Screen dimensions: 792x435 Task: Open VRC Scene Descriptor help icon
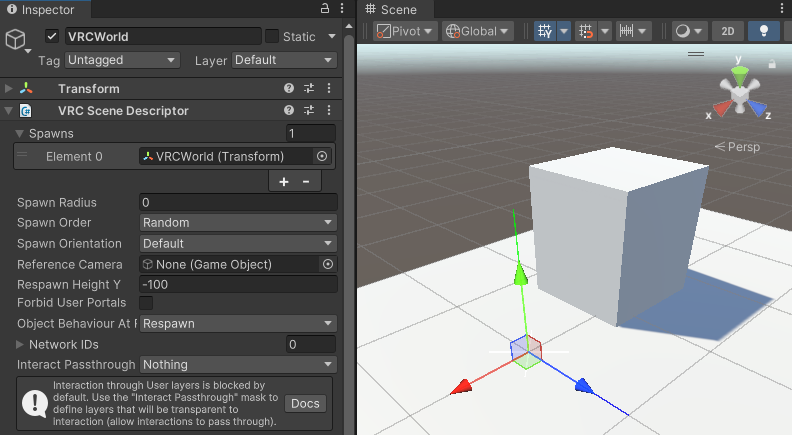[289, 110]
